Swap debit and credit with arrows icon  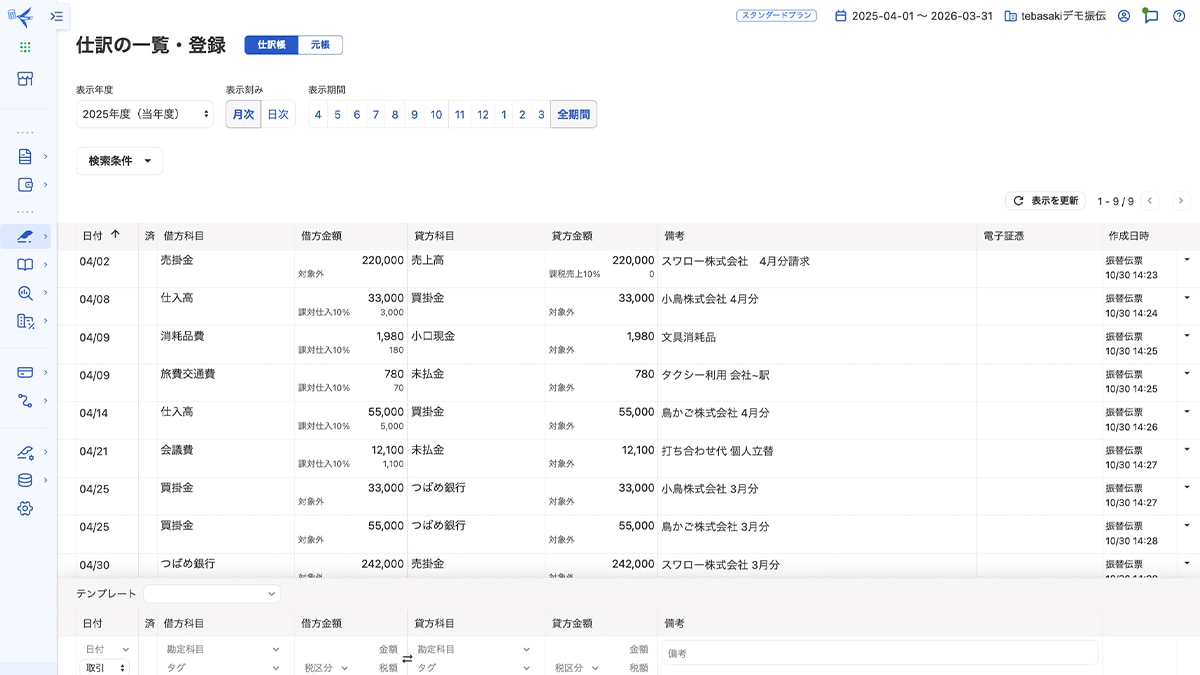(x=407, y=659)
